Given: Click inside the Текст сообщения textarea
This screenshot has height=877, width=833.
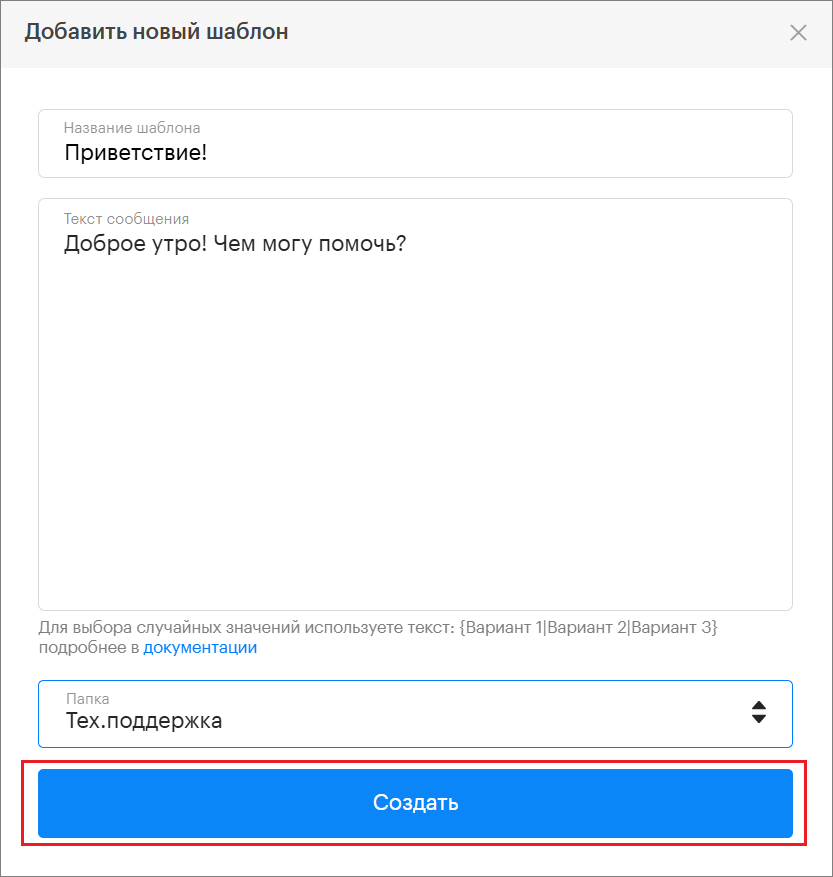Looking at the screenshot, I should pos(415,400).
